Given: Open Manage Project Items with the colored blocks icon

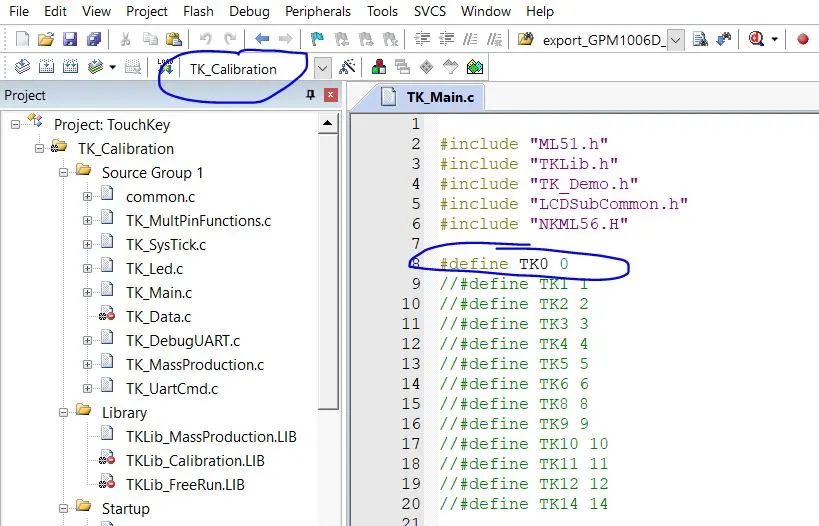Looking at the screenshot, I should (x=379, y=67).
